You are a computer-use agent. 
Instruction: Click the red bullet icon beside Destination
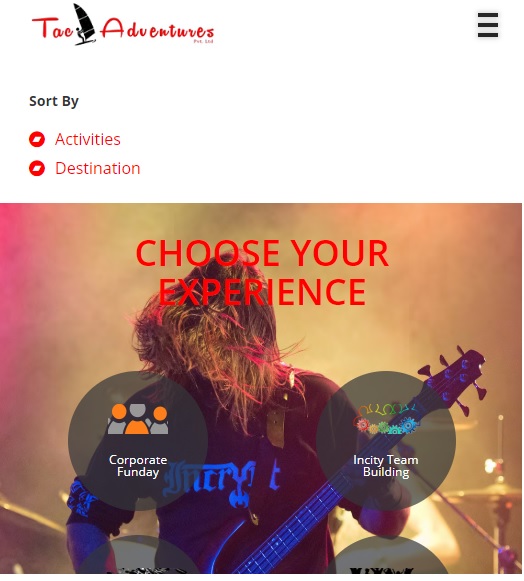point(37,169)
